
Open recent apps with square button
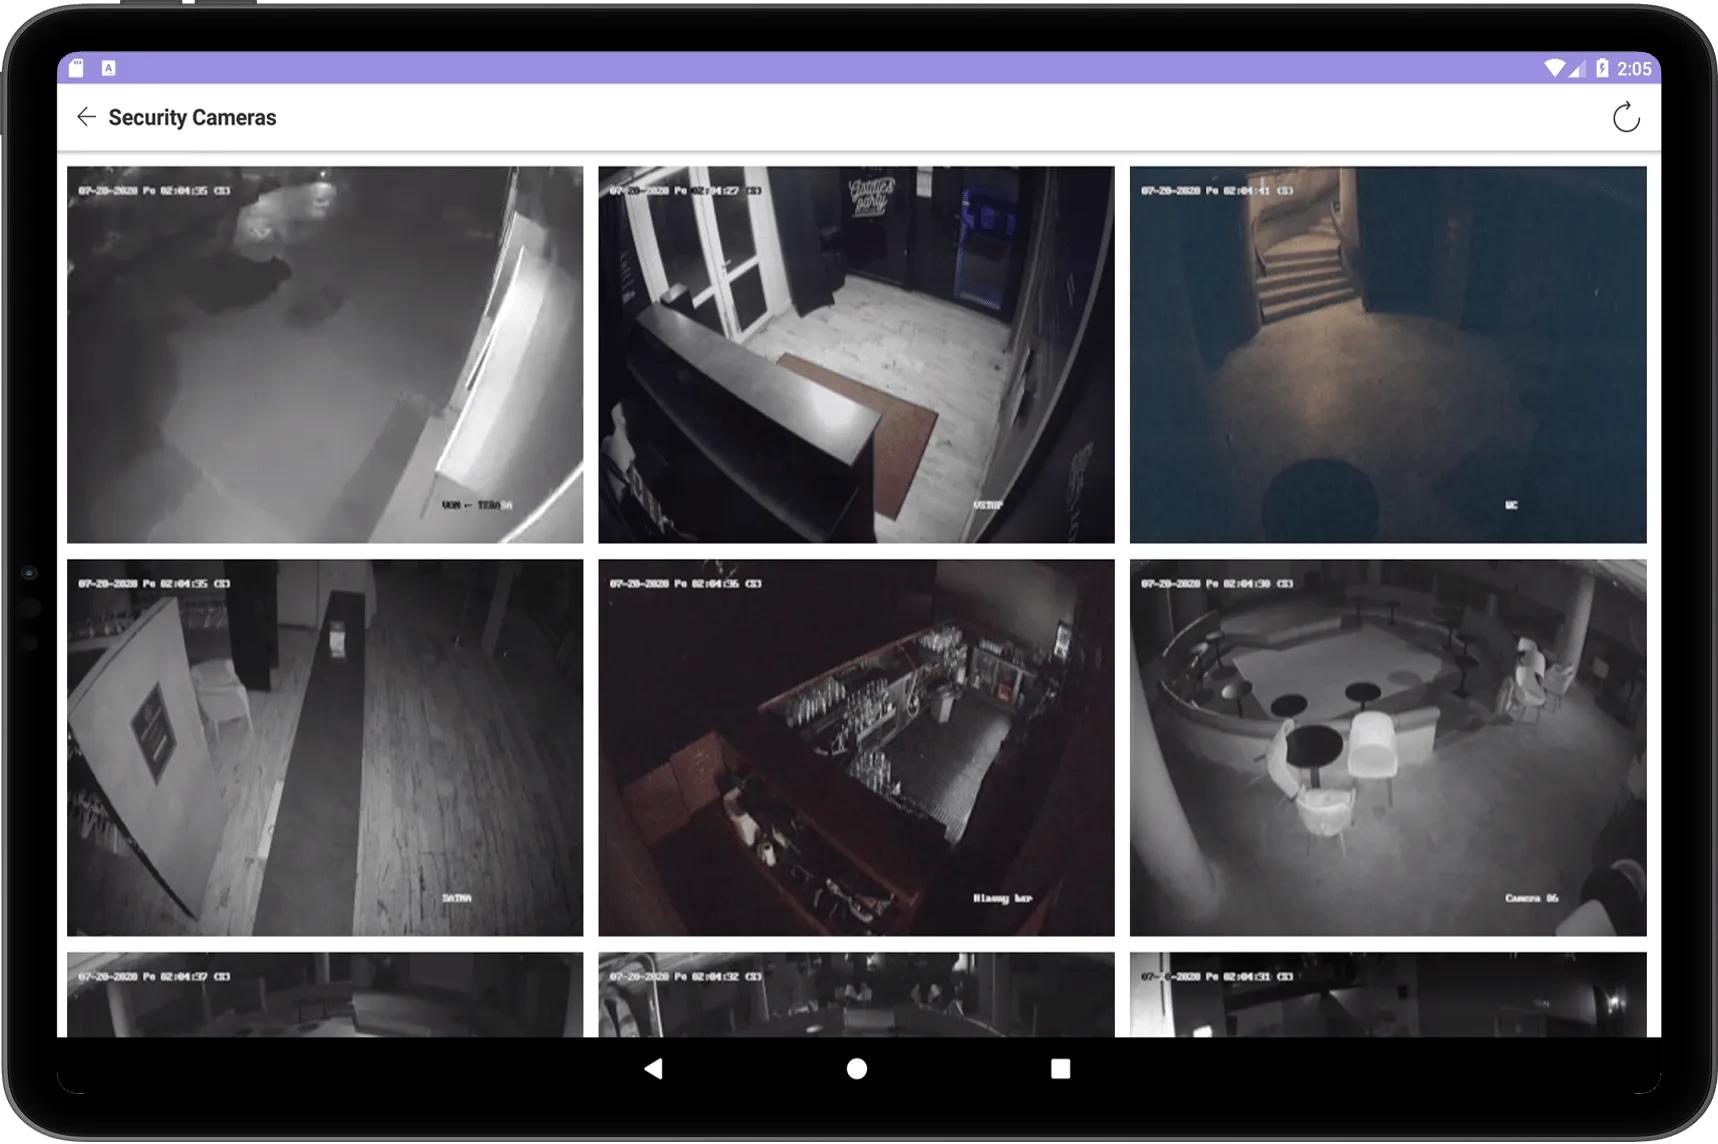1060,1069
